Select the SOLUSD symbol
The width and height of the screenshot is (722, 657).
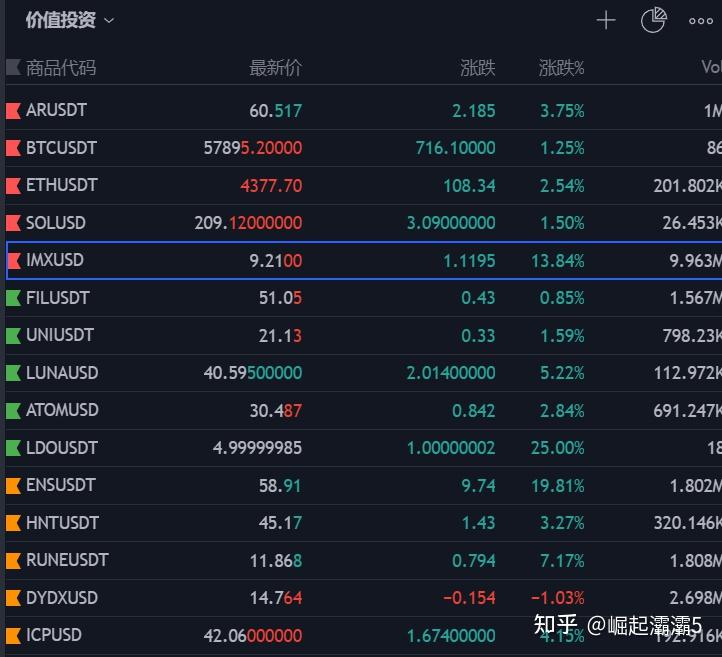[x=56, y=223]
